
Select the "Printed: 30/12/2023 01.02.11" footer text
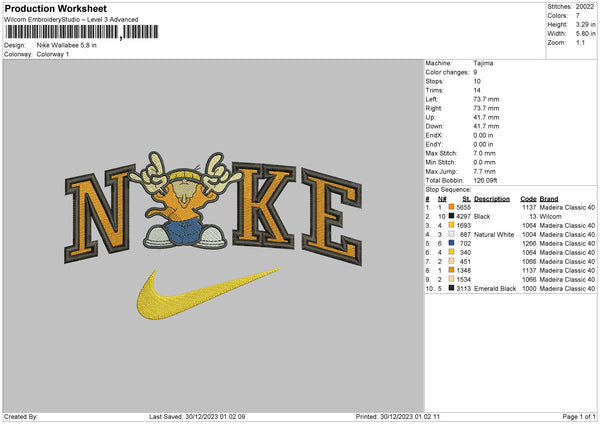point(398,416)
